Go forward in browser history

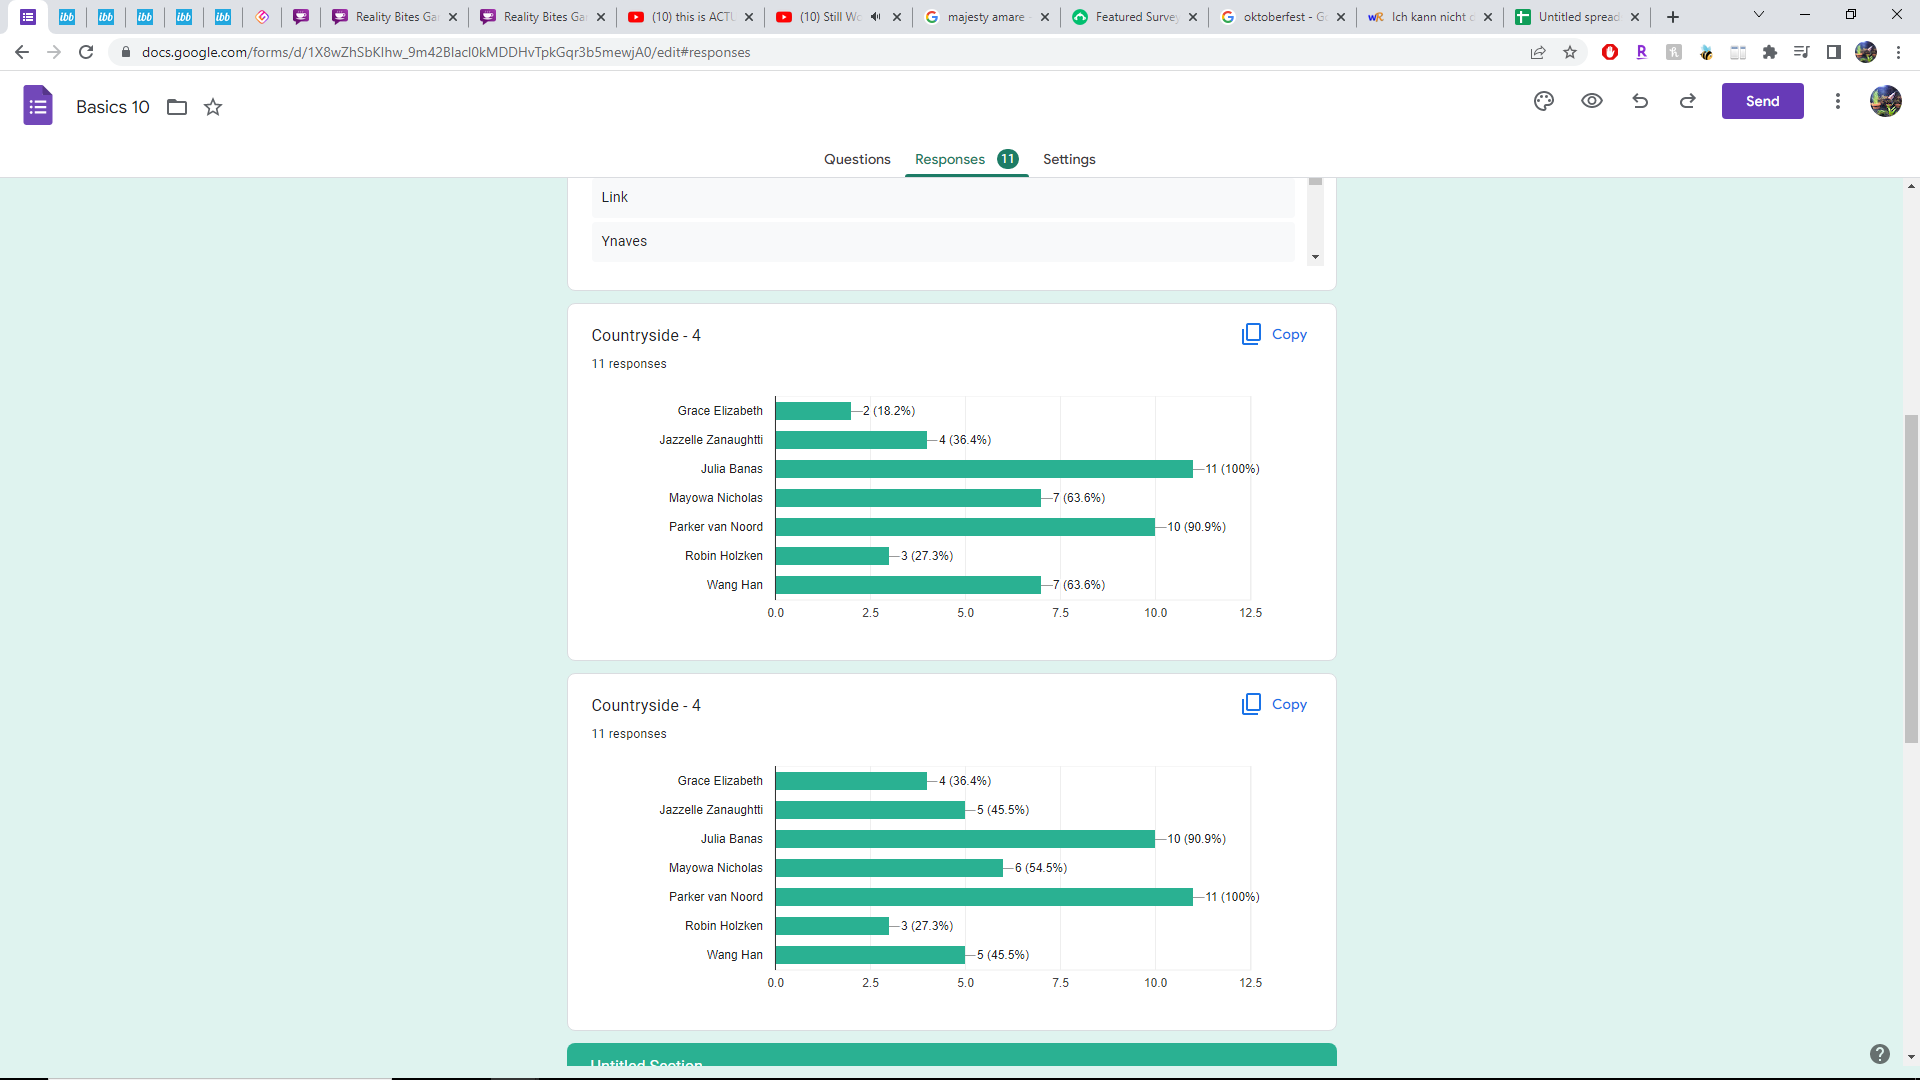point(54,52)
